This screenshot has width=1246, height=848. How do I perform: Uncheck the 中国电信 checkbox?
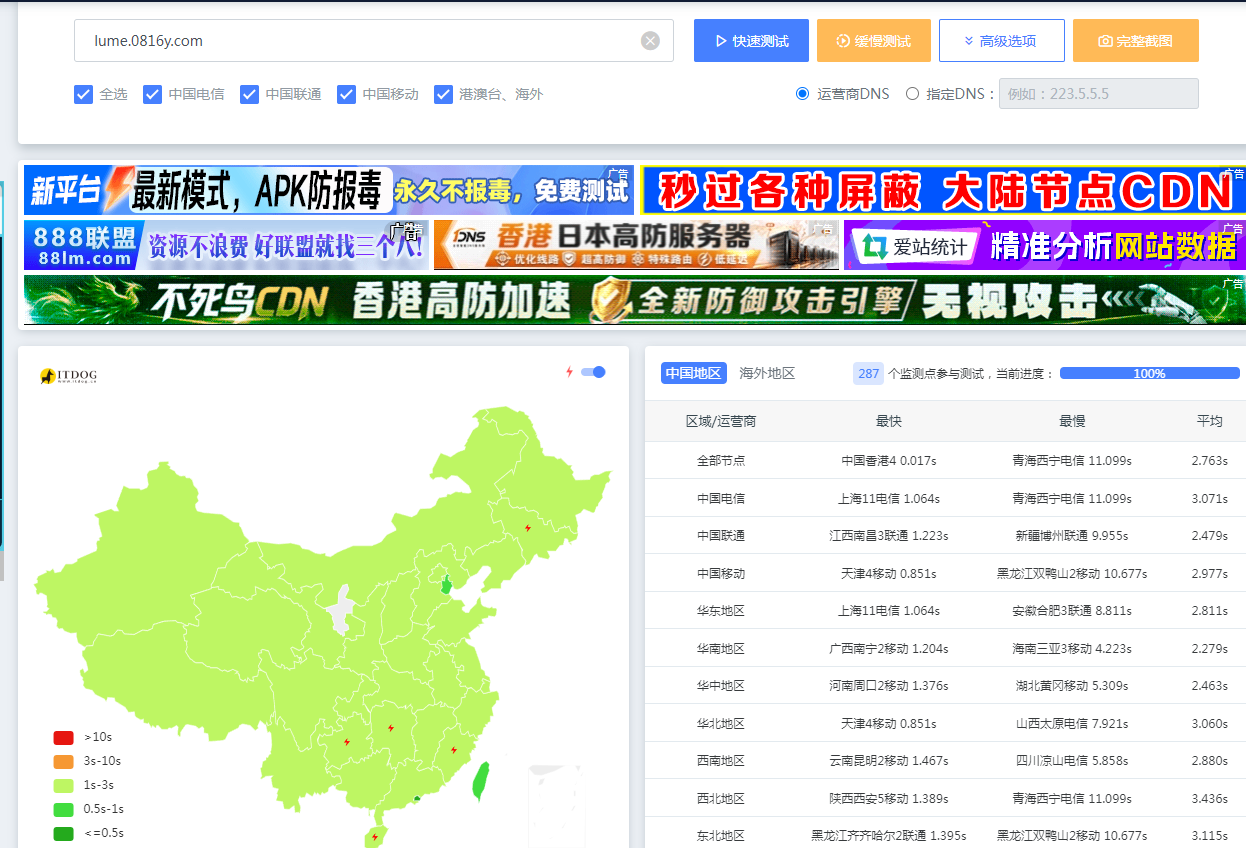click(x=152, y=94)
